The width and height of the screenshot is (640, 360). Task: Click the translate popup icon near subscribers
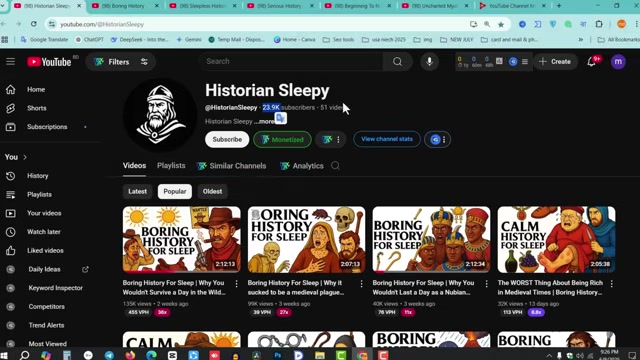tap(280, 118)
